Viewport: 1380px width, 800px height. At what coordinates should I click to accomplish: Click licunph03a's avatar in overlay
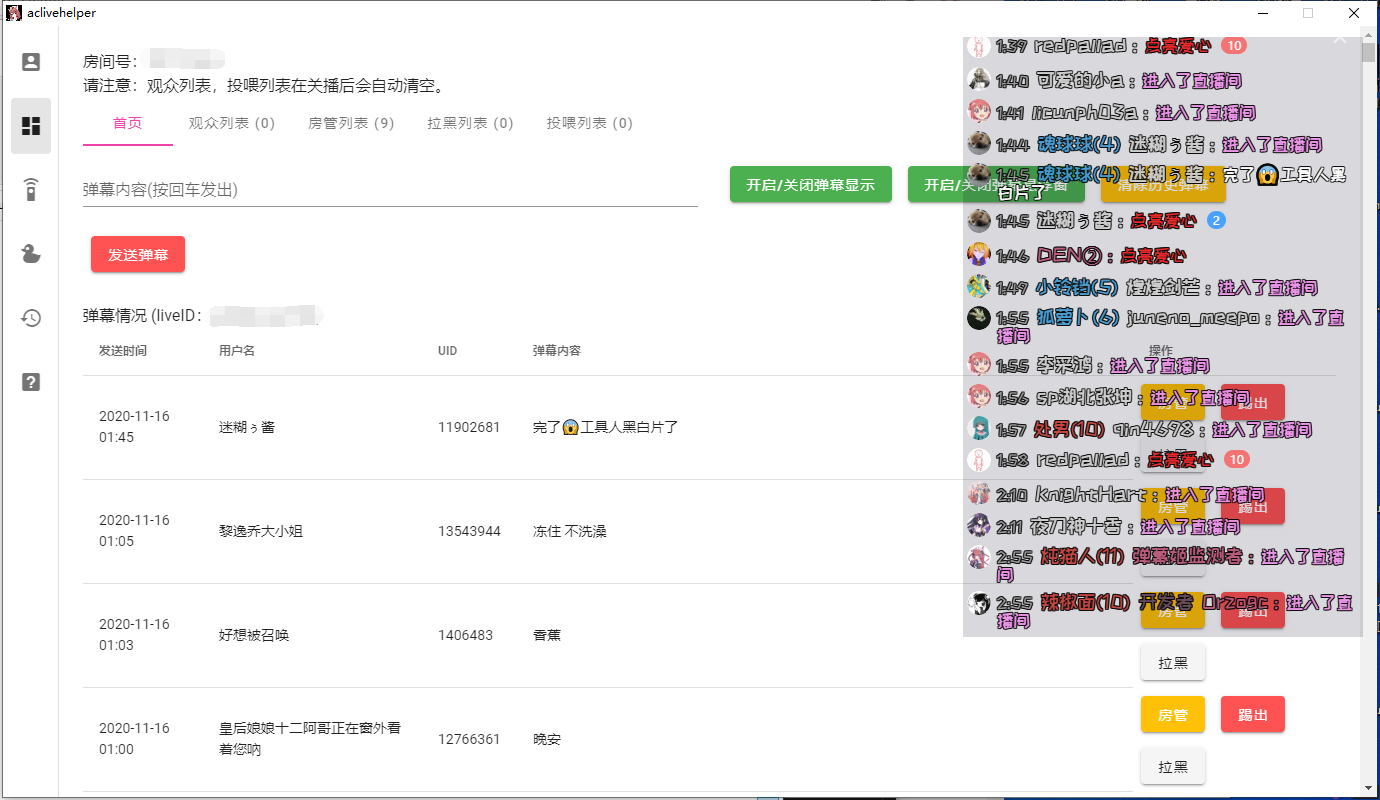pyautogui.click(x=979, y=111)
